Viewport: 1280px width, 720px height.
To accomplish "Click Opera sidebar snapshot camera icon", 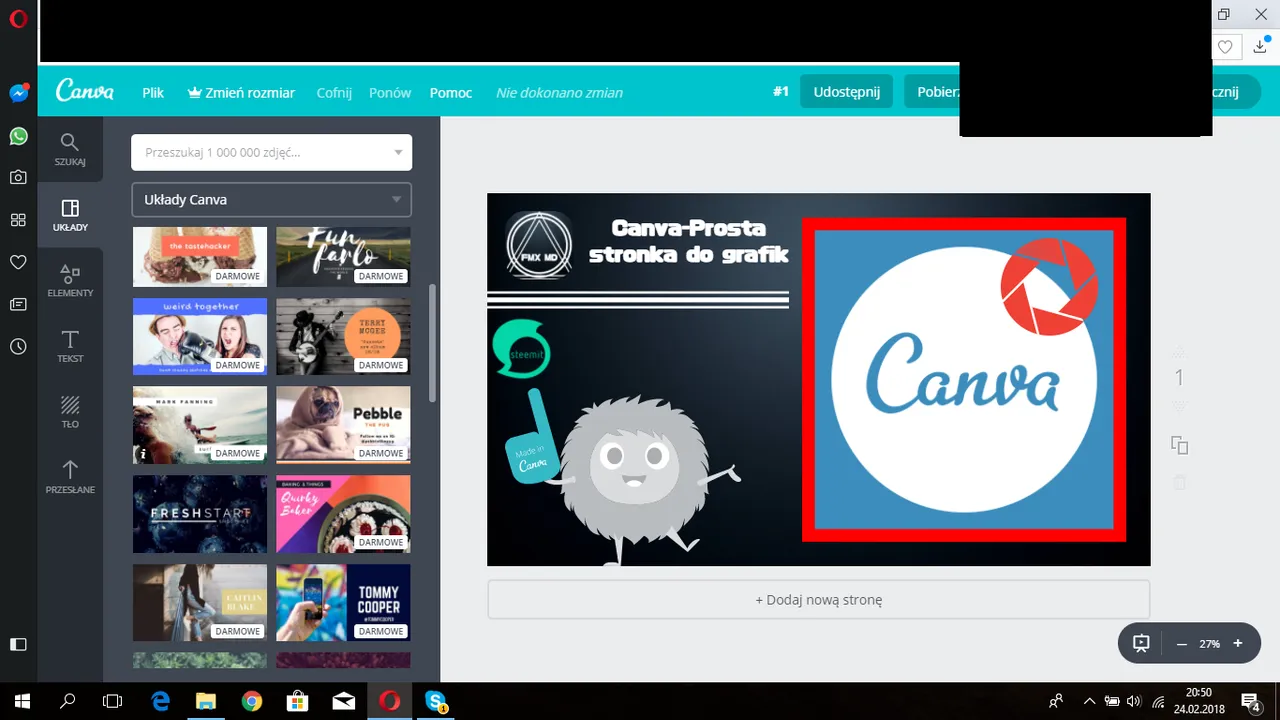I will pos(18,177).
